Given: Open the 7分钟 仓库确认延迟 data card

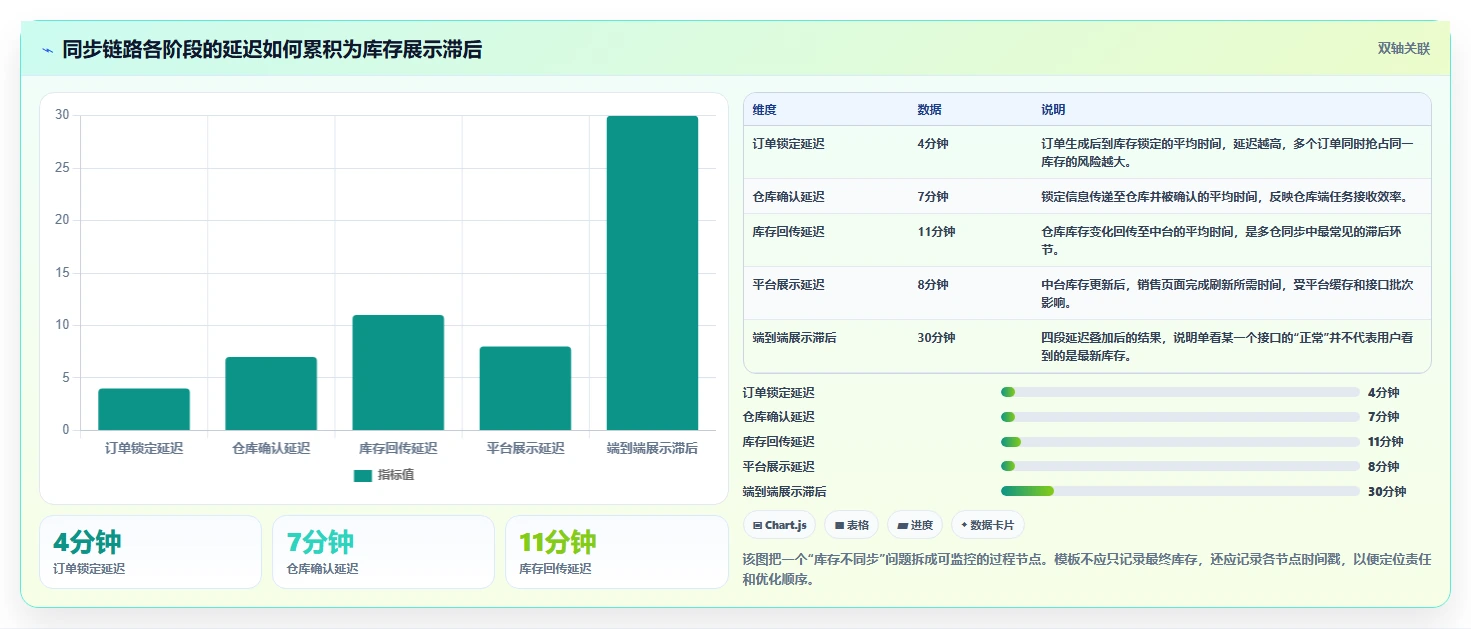Looking at the screenshot, I should point(383,552).
